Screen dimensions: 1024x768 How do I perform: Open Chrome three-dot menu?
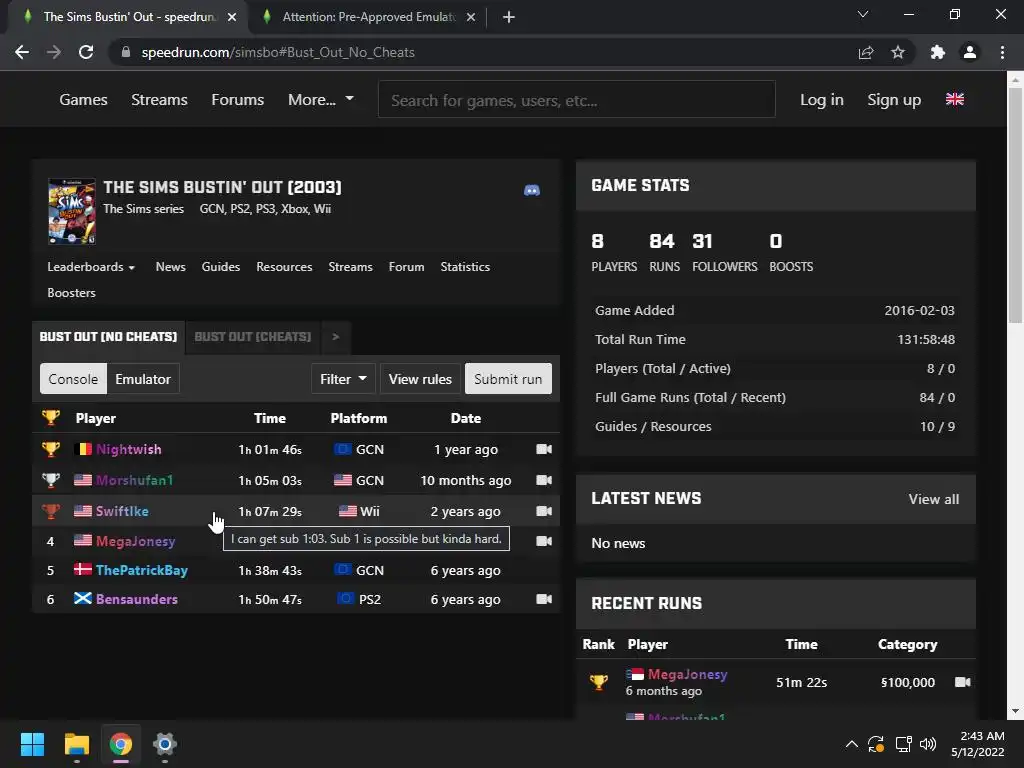pyautogui.click(x=1002, y=52)
